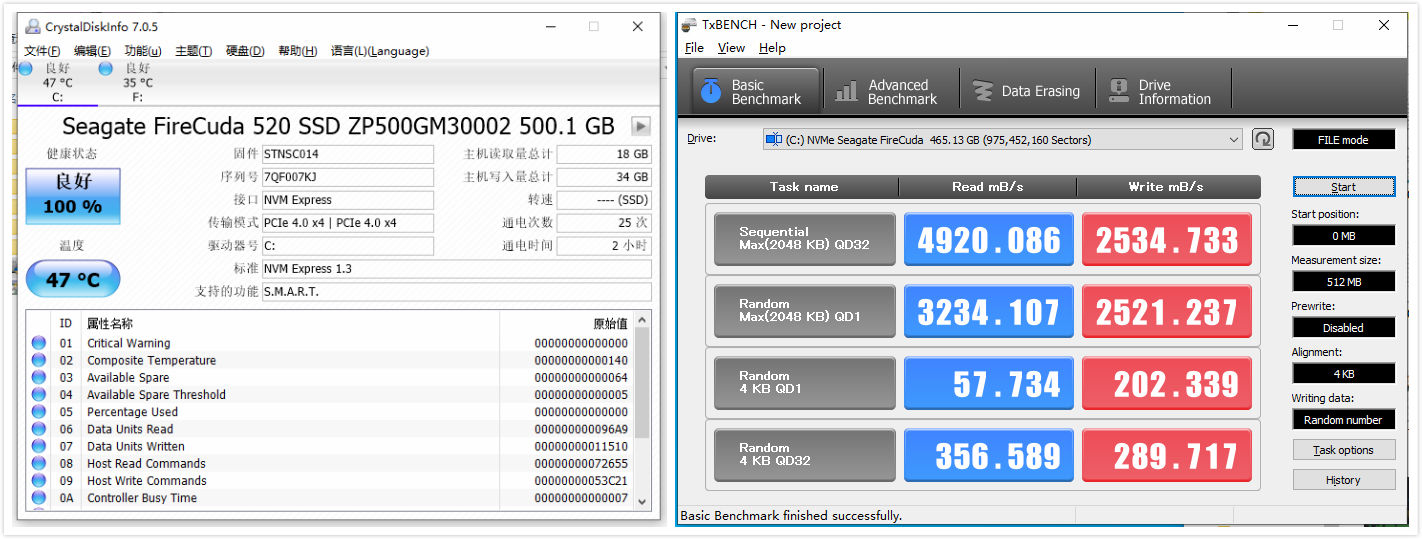
Task: Click the Available Spare Threshold status dot
Action: [39, 394]
